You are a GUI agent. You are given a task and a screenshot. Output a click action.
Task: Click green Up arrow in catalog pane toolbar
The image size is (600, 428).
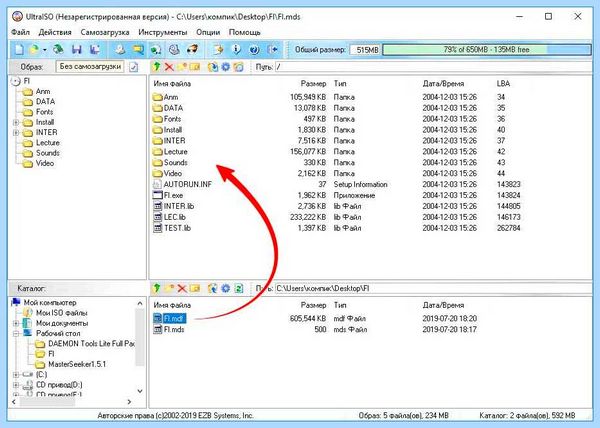click(156, 288)
